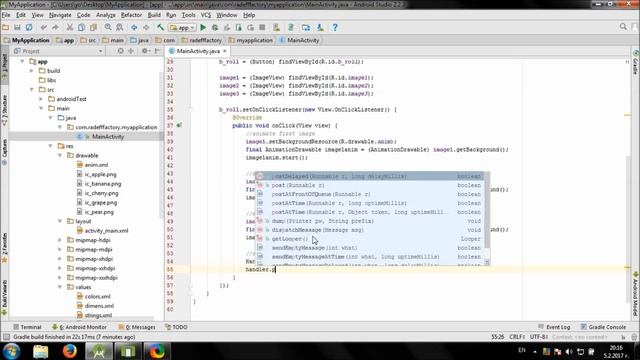The image size is (640, 360).
Task: Click the myapplication breadcrumb
Action: point(251,40)
